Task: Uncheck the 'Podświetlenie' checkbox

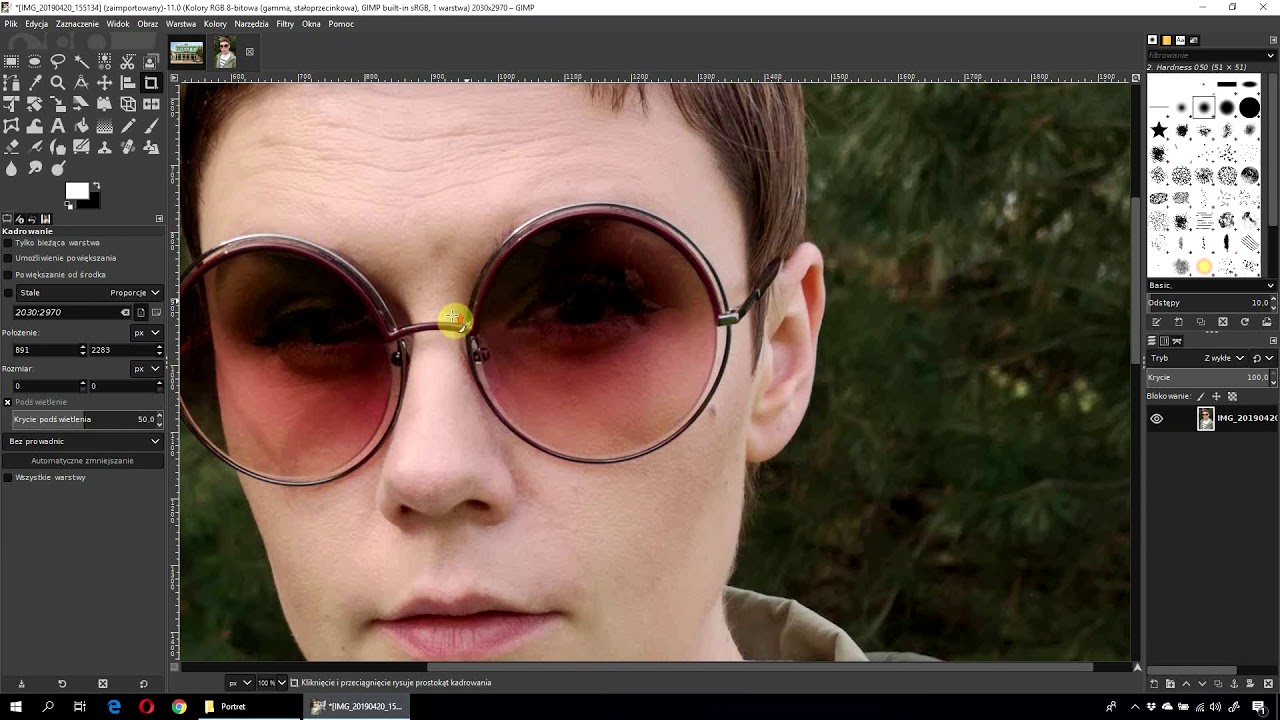Action: (8, 402)
